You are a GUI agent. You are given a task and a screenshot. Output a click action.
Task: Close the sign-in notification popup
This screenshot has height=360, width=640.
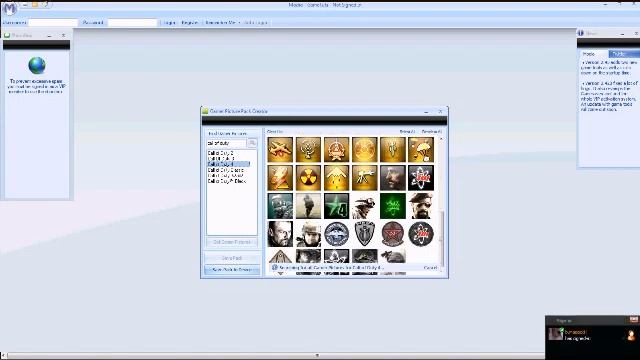(633, 320)
